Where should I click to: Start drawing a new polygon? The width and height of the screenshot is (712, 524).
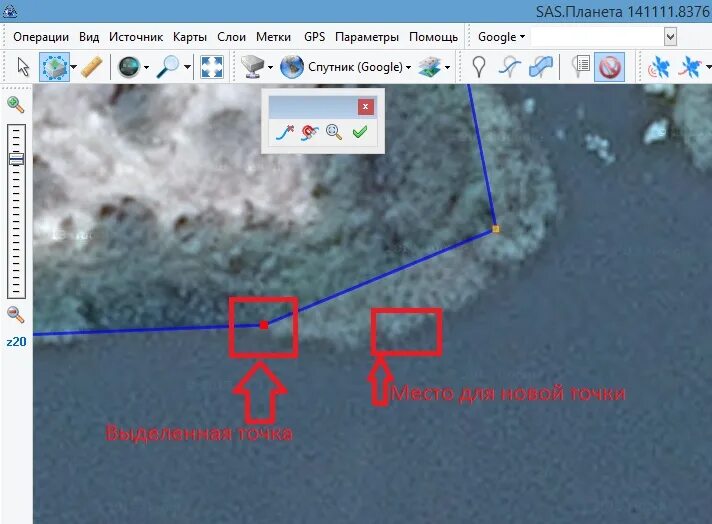[x=541, y=67]
